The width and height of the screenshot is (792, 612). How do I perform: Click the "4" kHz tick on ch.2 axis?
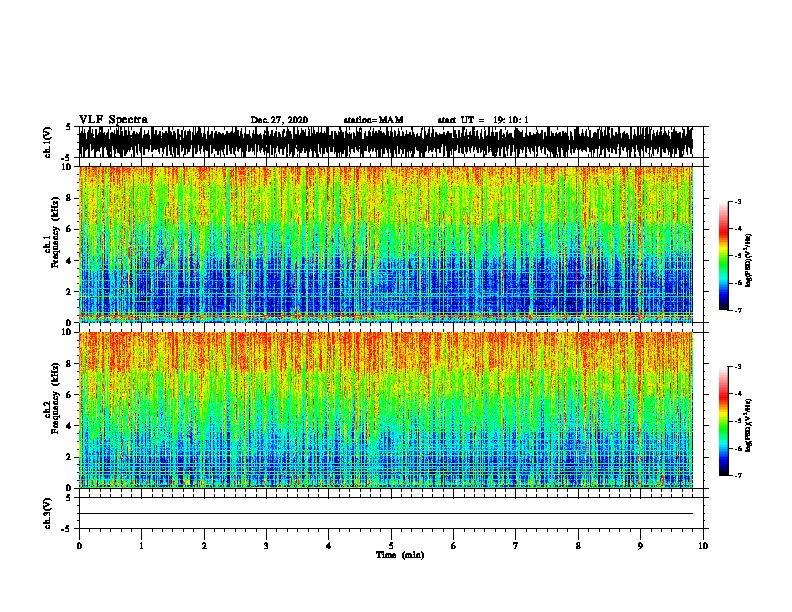pos(70,426)
